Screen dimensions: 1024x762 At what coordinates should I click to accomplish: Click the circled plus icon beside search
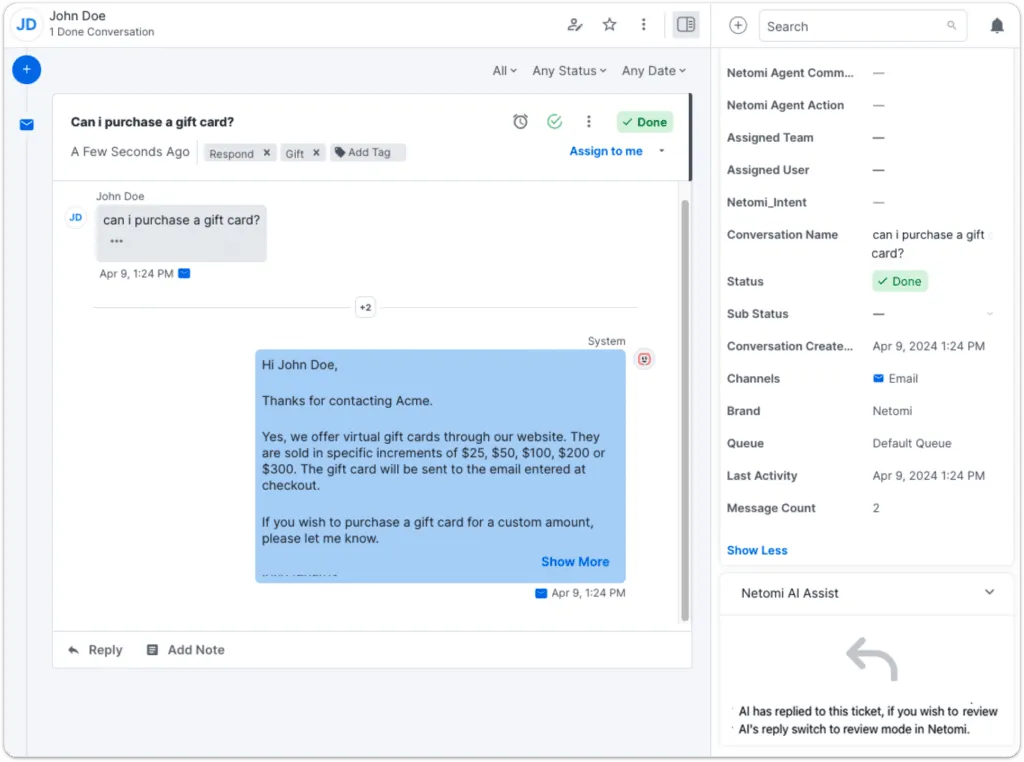[x=738, y=26]
